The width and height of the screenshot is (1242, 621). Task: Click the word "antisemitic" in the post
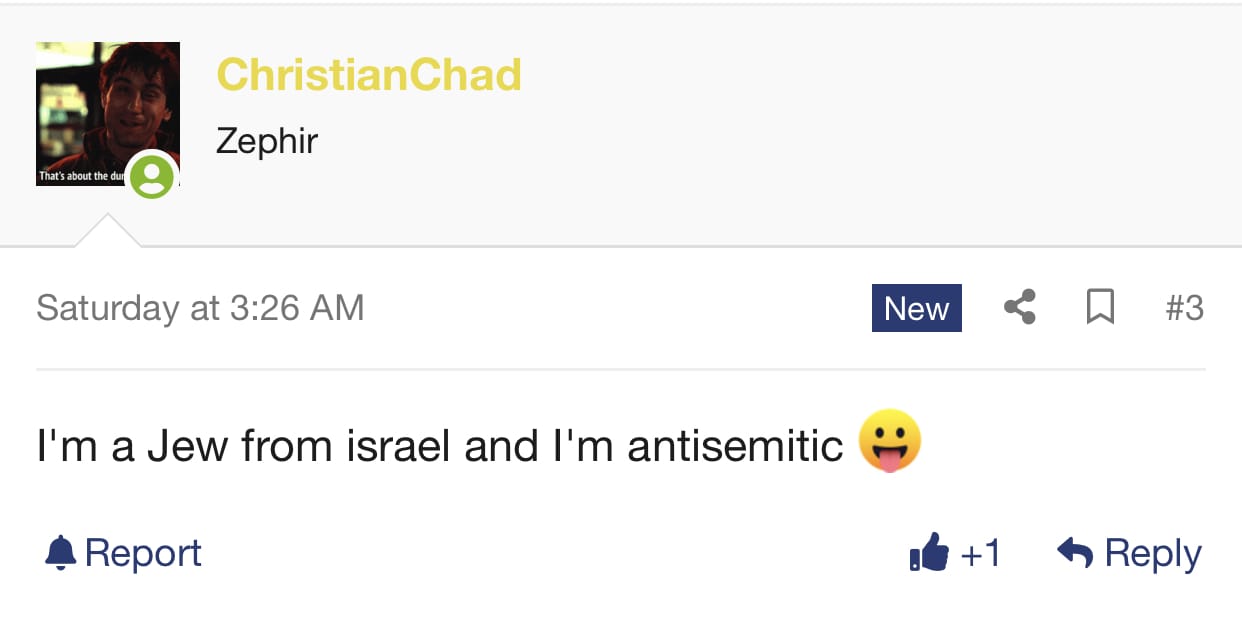(x=735, y=445)
